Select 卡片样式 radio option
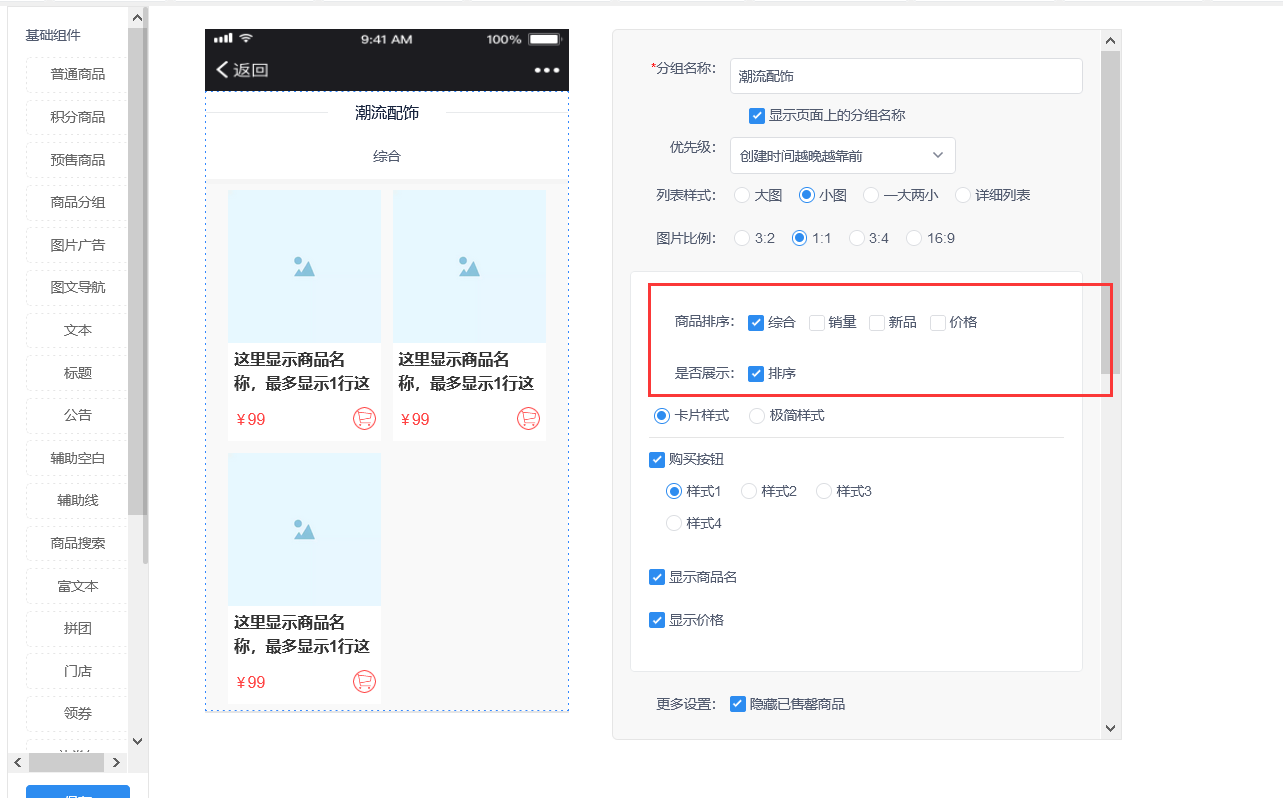 coord(661,415)
